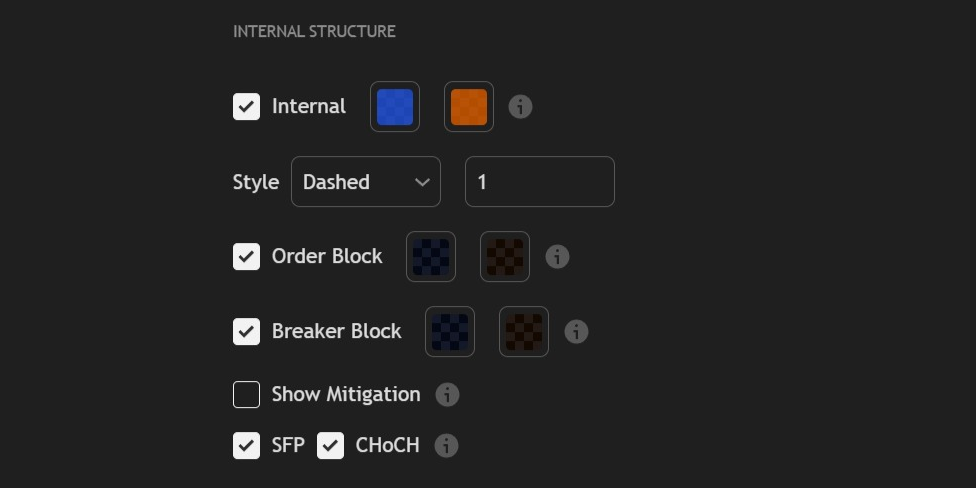Click the Show Mitigation info icon

[x=447, y=395]
